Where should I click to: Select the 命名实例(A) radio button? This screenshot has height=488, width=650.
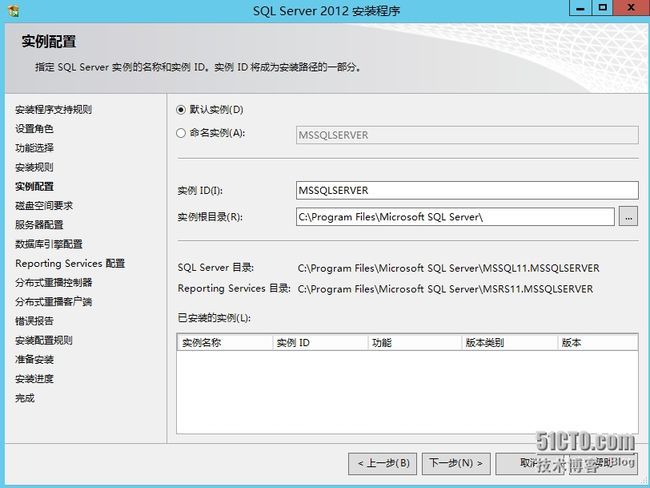pos(181,133)
